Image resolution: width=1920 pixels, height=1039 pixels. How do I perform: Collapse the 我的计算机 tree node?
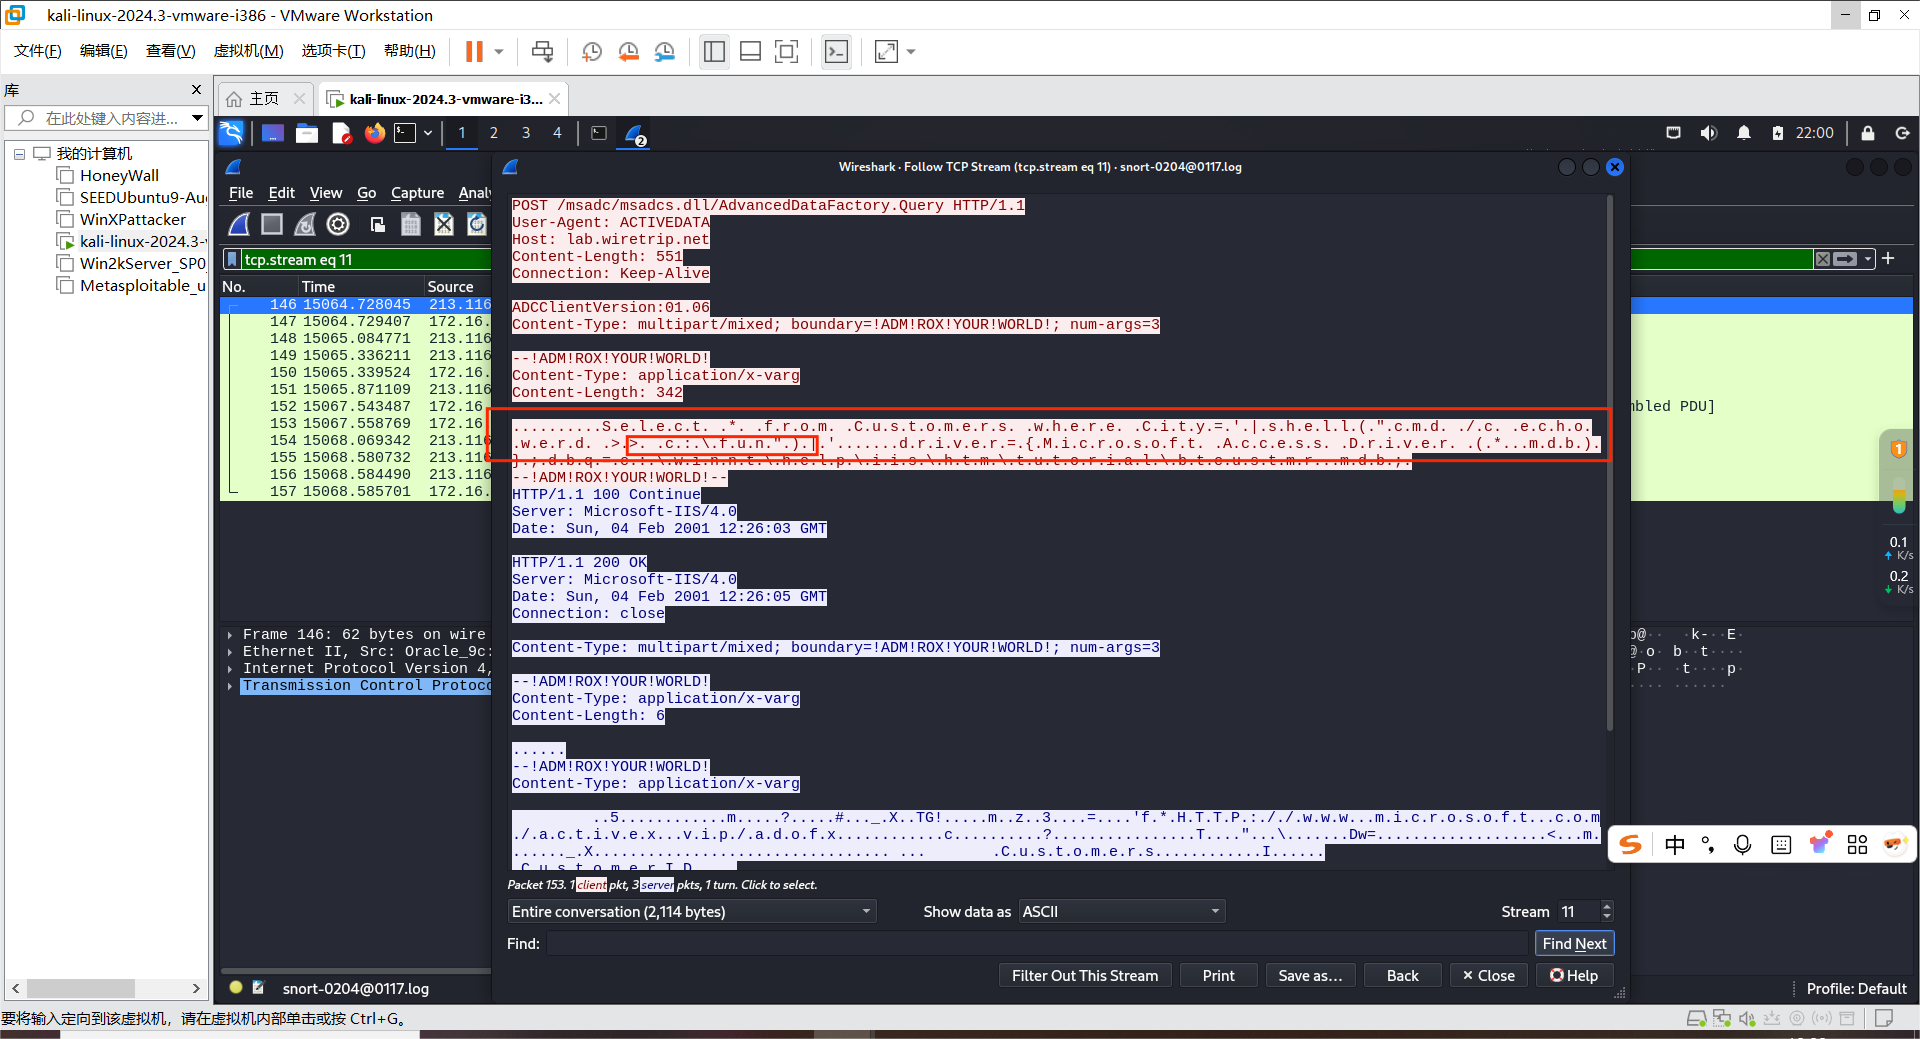19,154
